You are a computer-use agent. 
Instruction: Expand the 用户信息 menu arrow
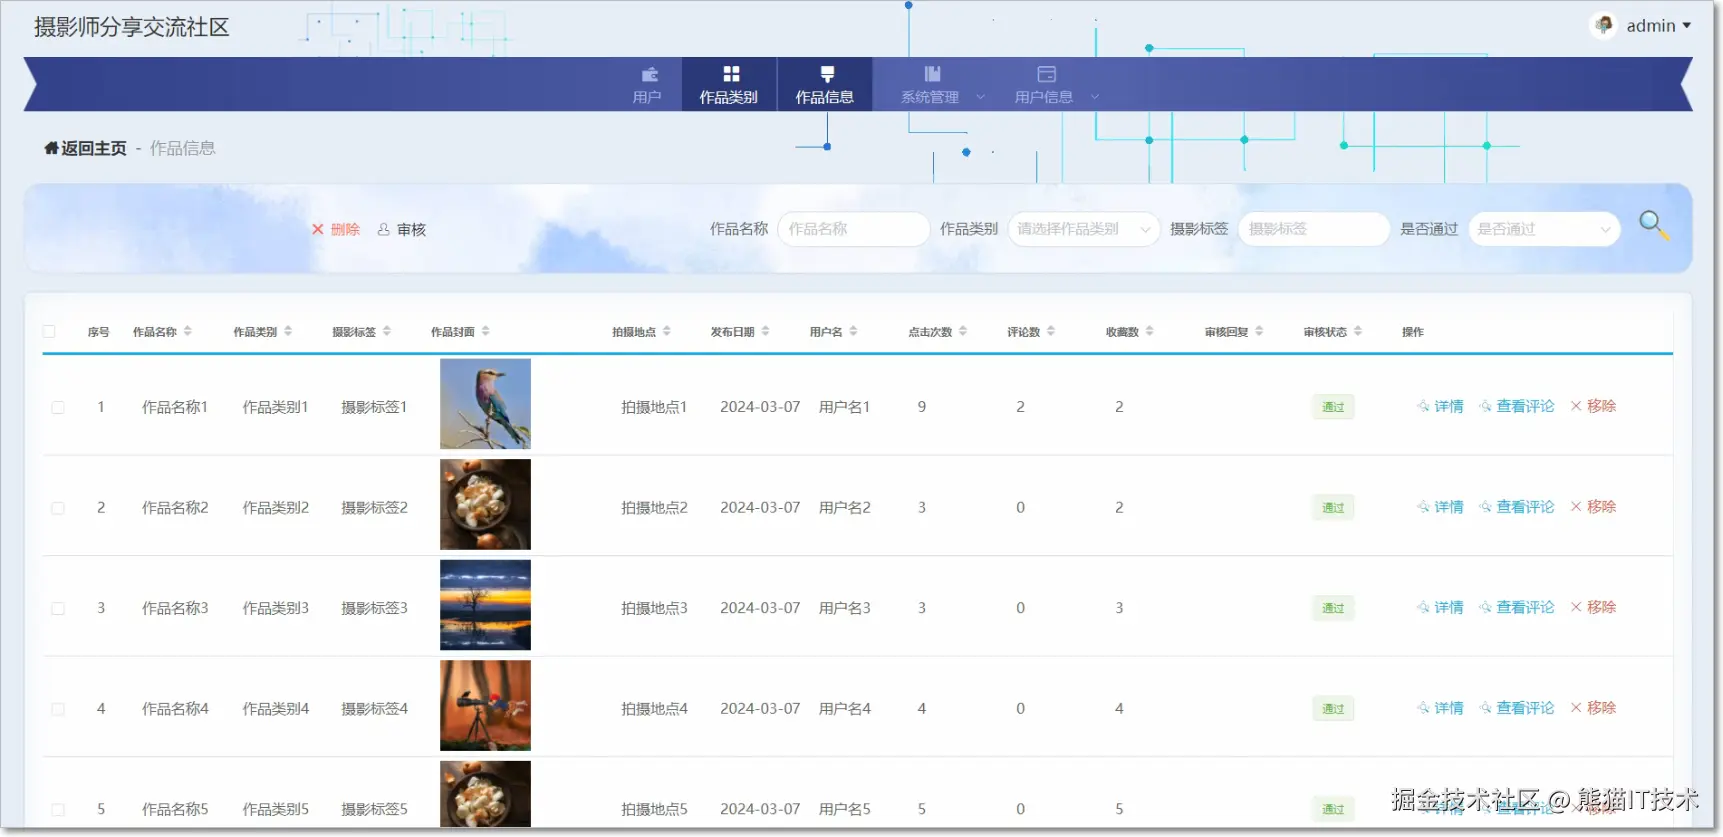coord(1094,97)
